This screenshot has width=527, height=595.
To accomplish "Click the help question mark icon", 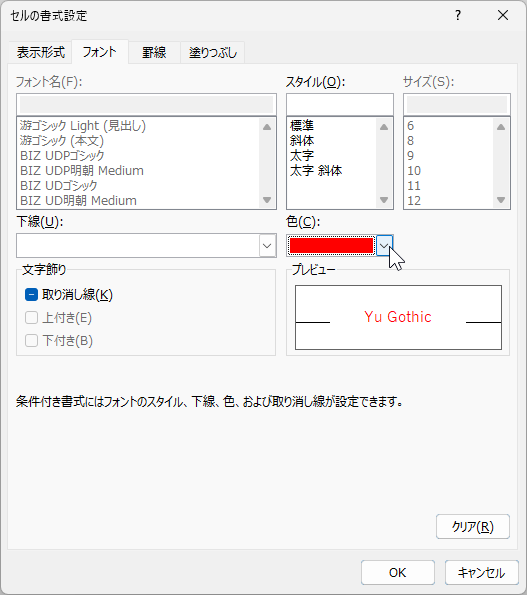I will pos(458,16).
